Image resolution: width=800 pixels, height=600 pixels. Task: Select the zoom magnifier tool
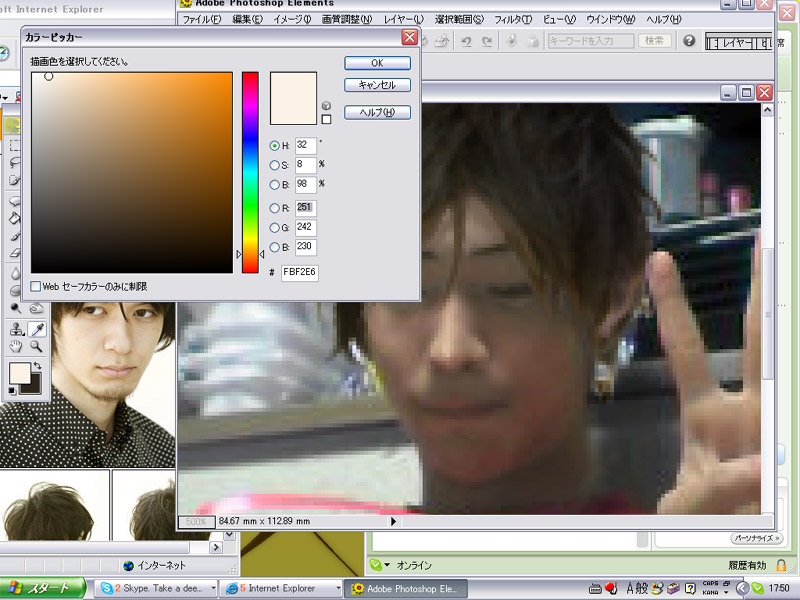36,347
